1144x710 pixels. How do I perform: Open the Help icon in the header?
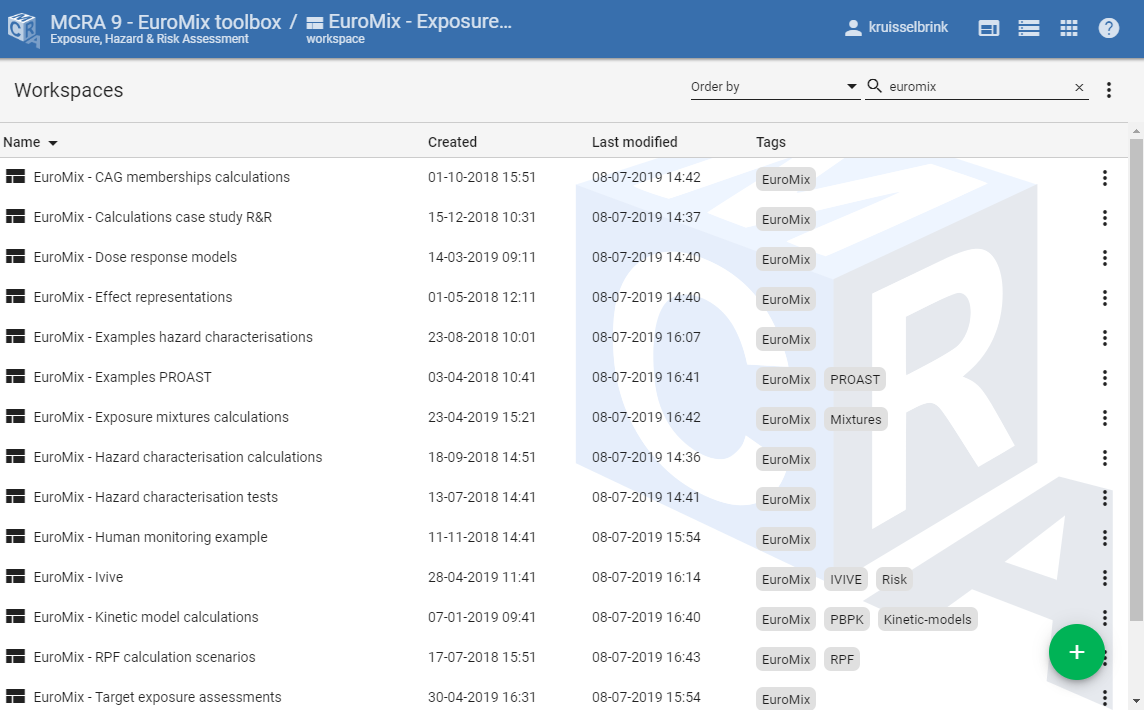(1109, 27)
